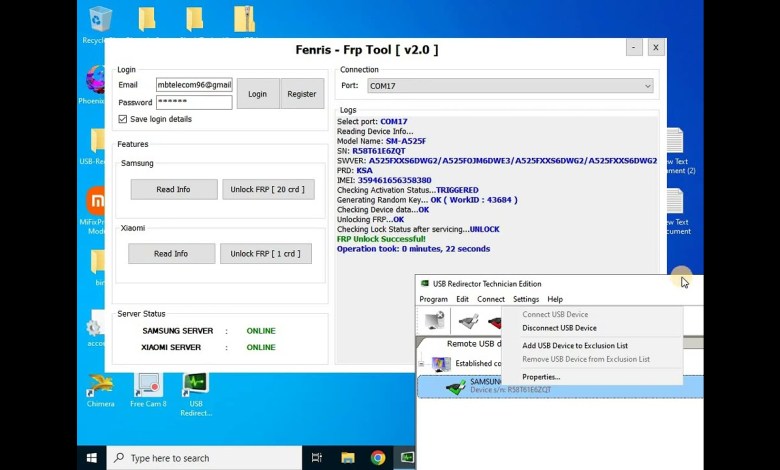
Task: Minimize the Fenris Frp Tool window
Action: pos(634,47)
